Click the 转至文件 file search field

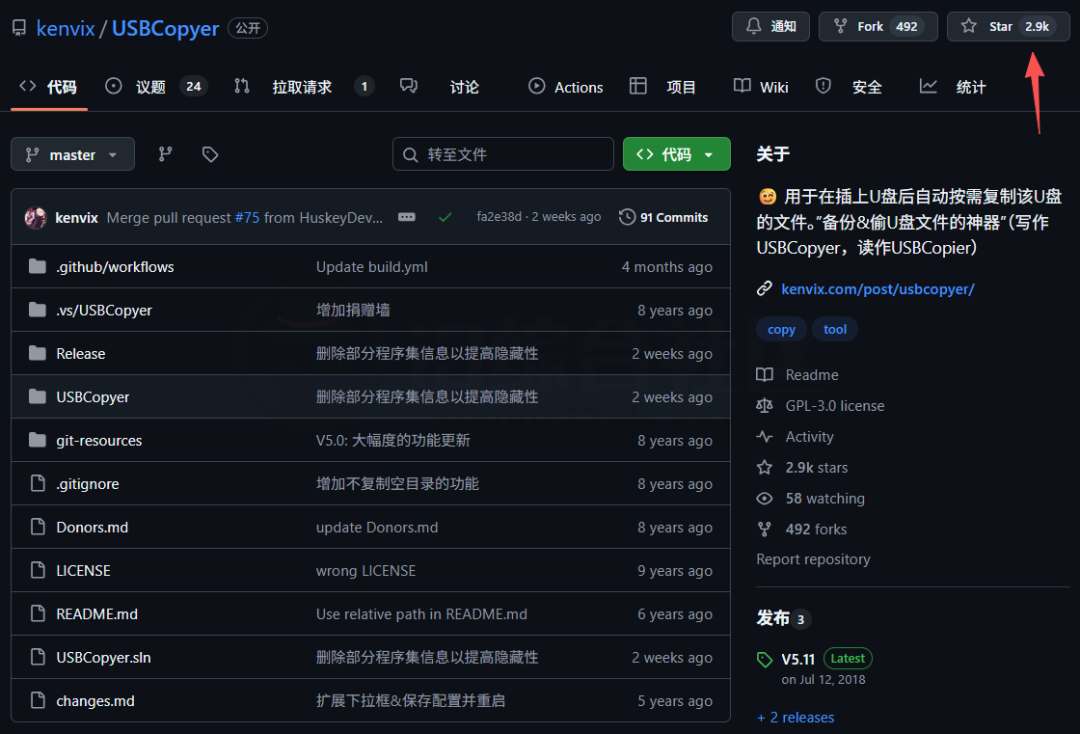[502, 154]
